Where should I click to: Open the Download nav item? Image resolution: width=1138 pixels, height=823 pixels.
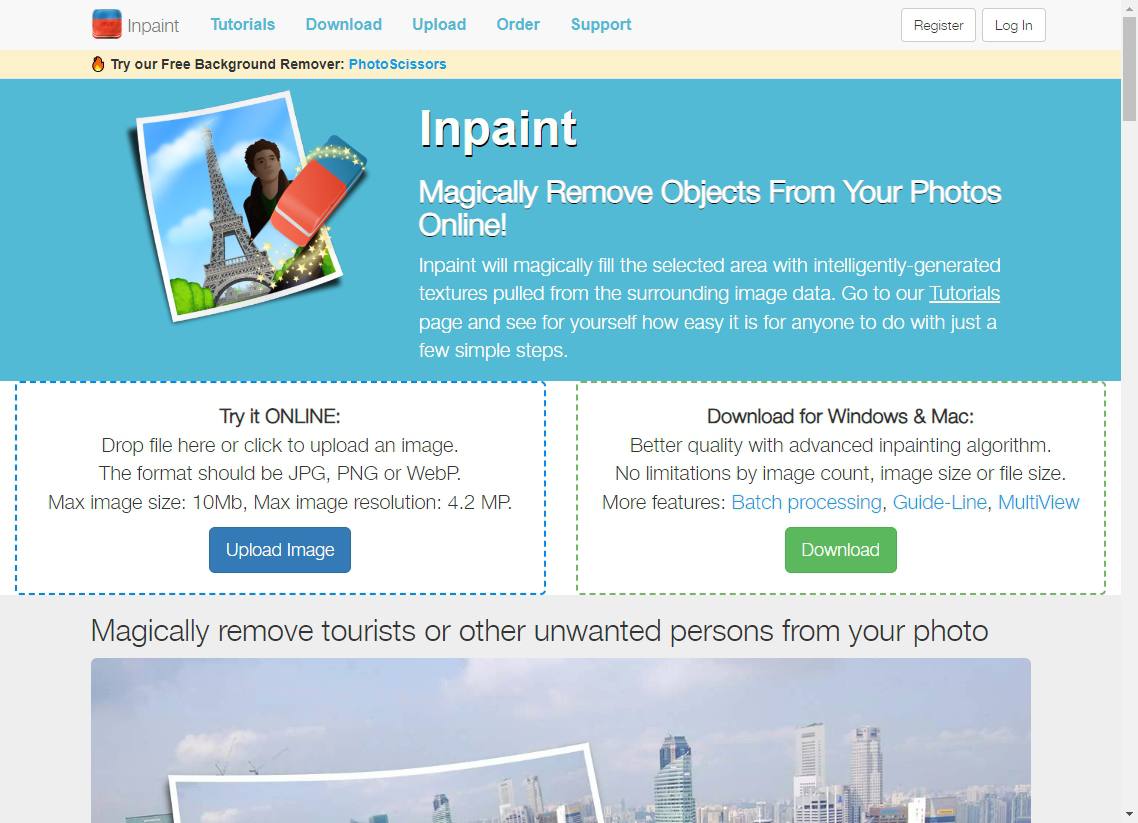click(343, 25)
